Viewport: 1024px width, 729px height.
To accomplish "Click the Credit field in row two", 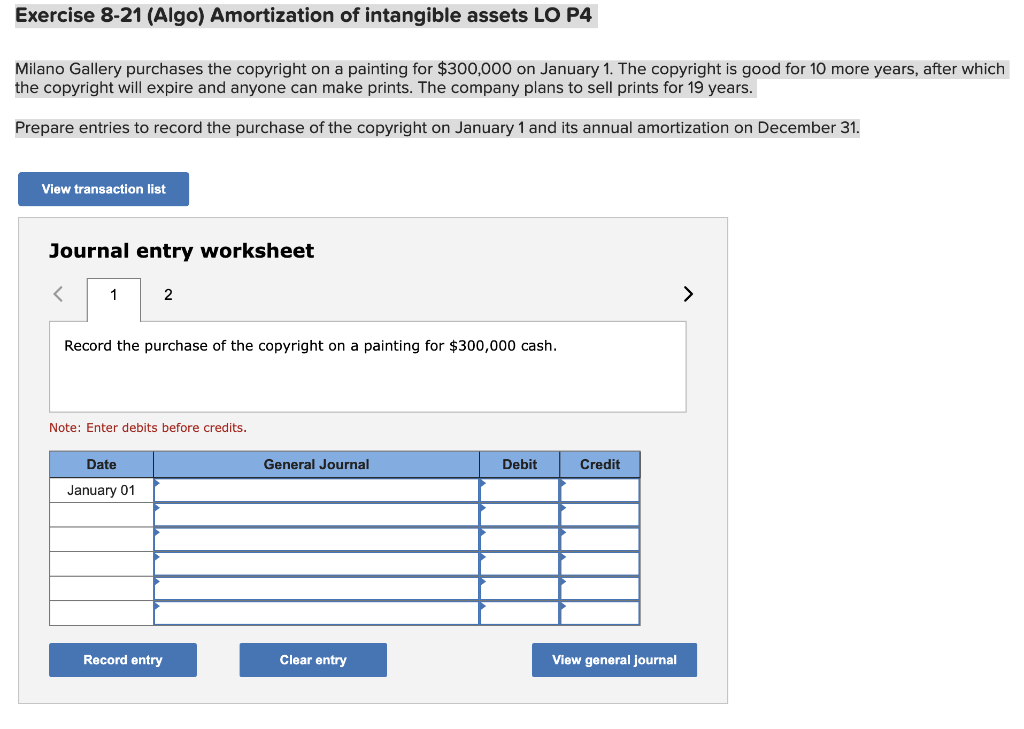I will (x=600, y=514).
